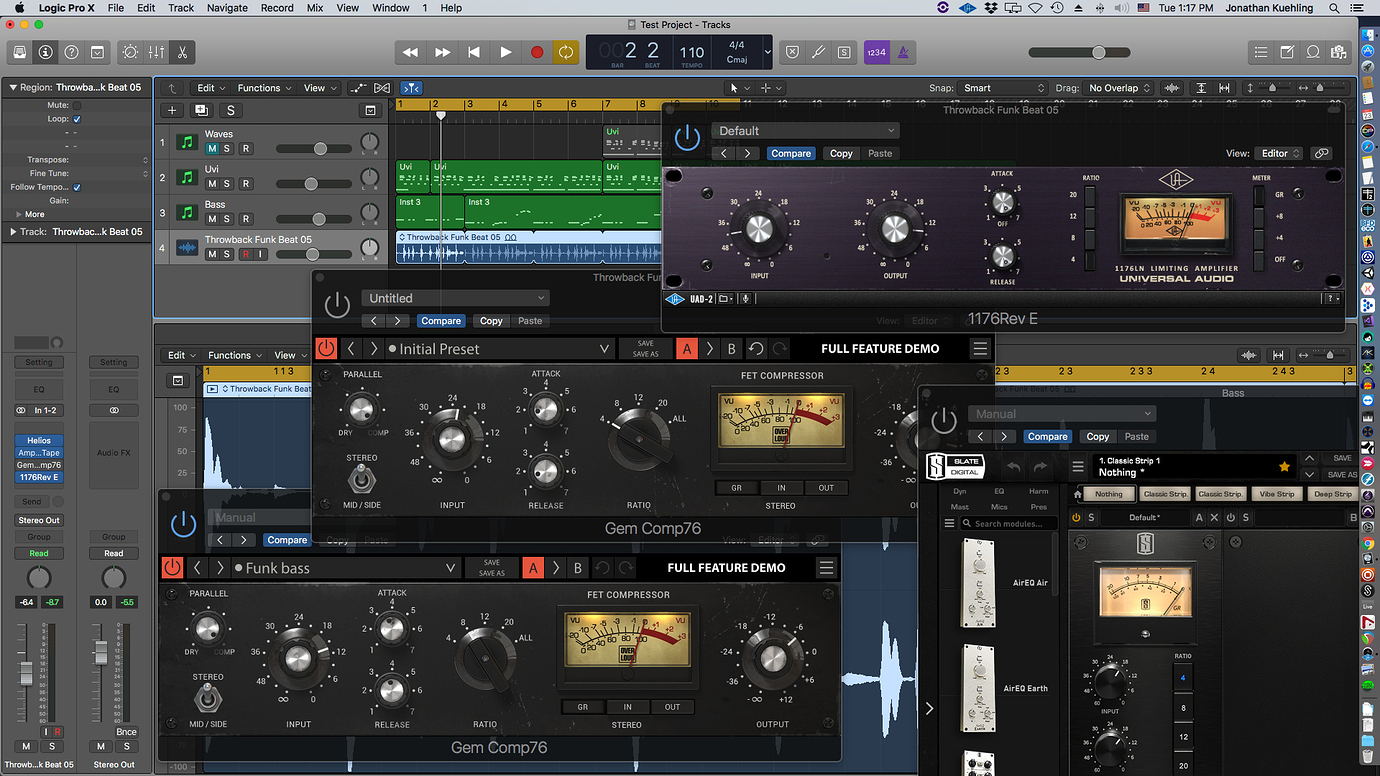The height and width of the screenshot is (776, 1380).
Task: Toggle Flex catch-playhead button in tracks toolbar
Action: [411, 88]
